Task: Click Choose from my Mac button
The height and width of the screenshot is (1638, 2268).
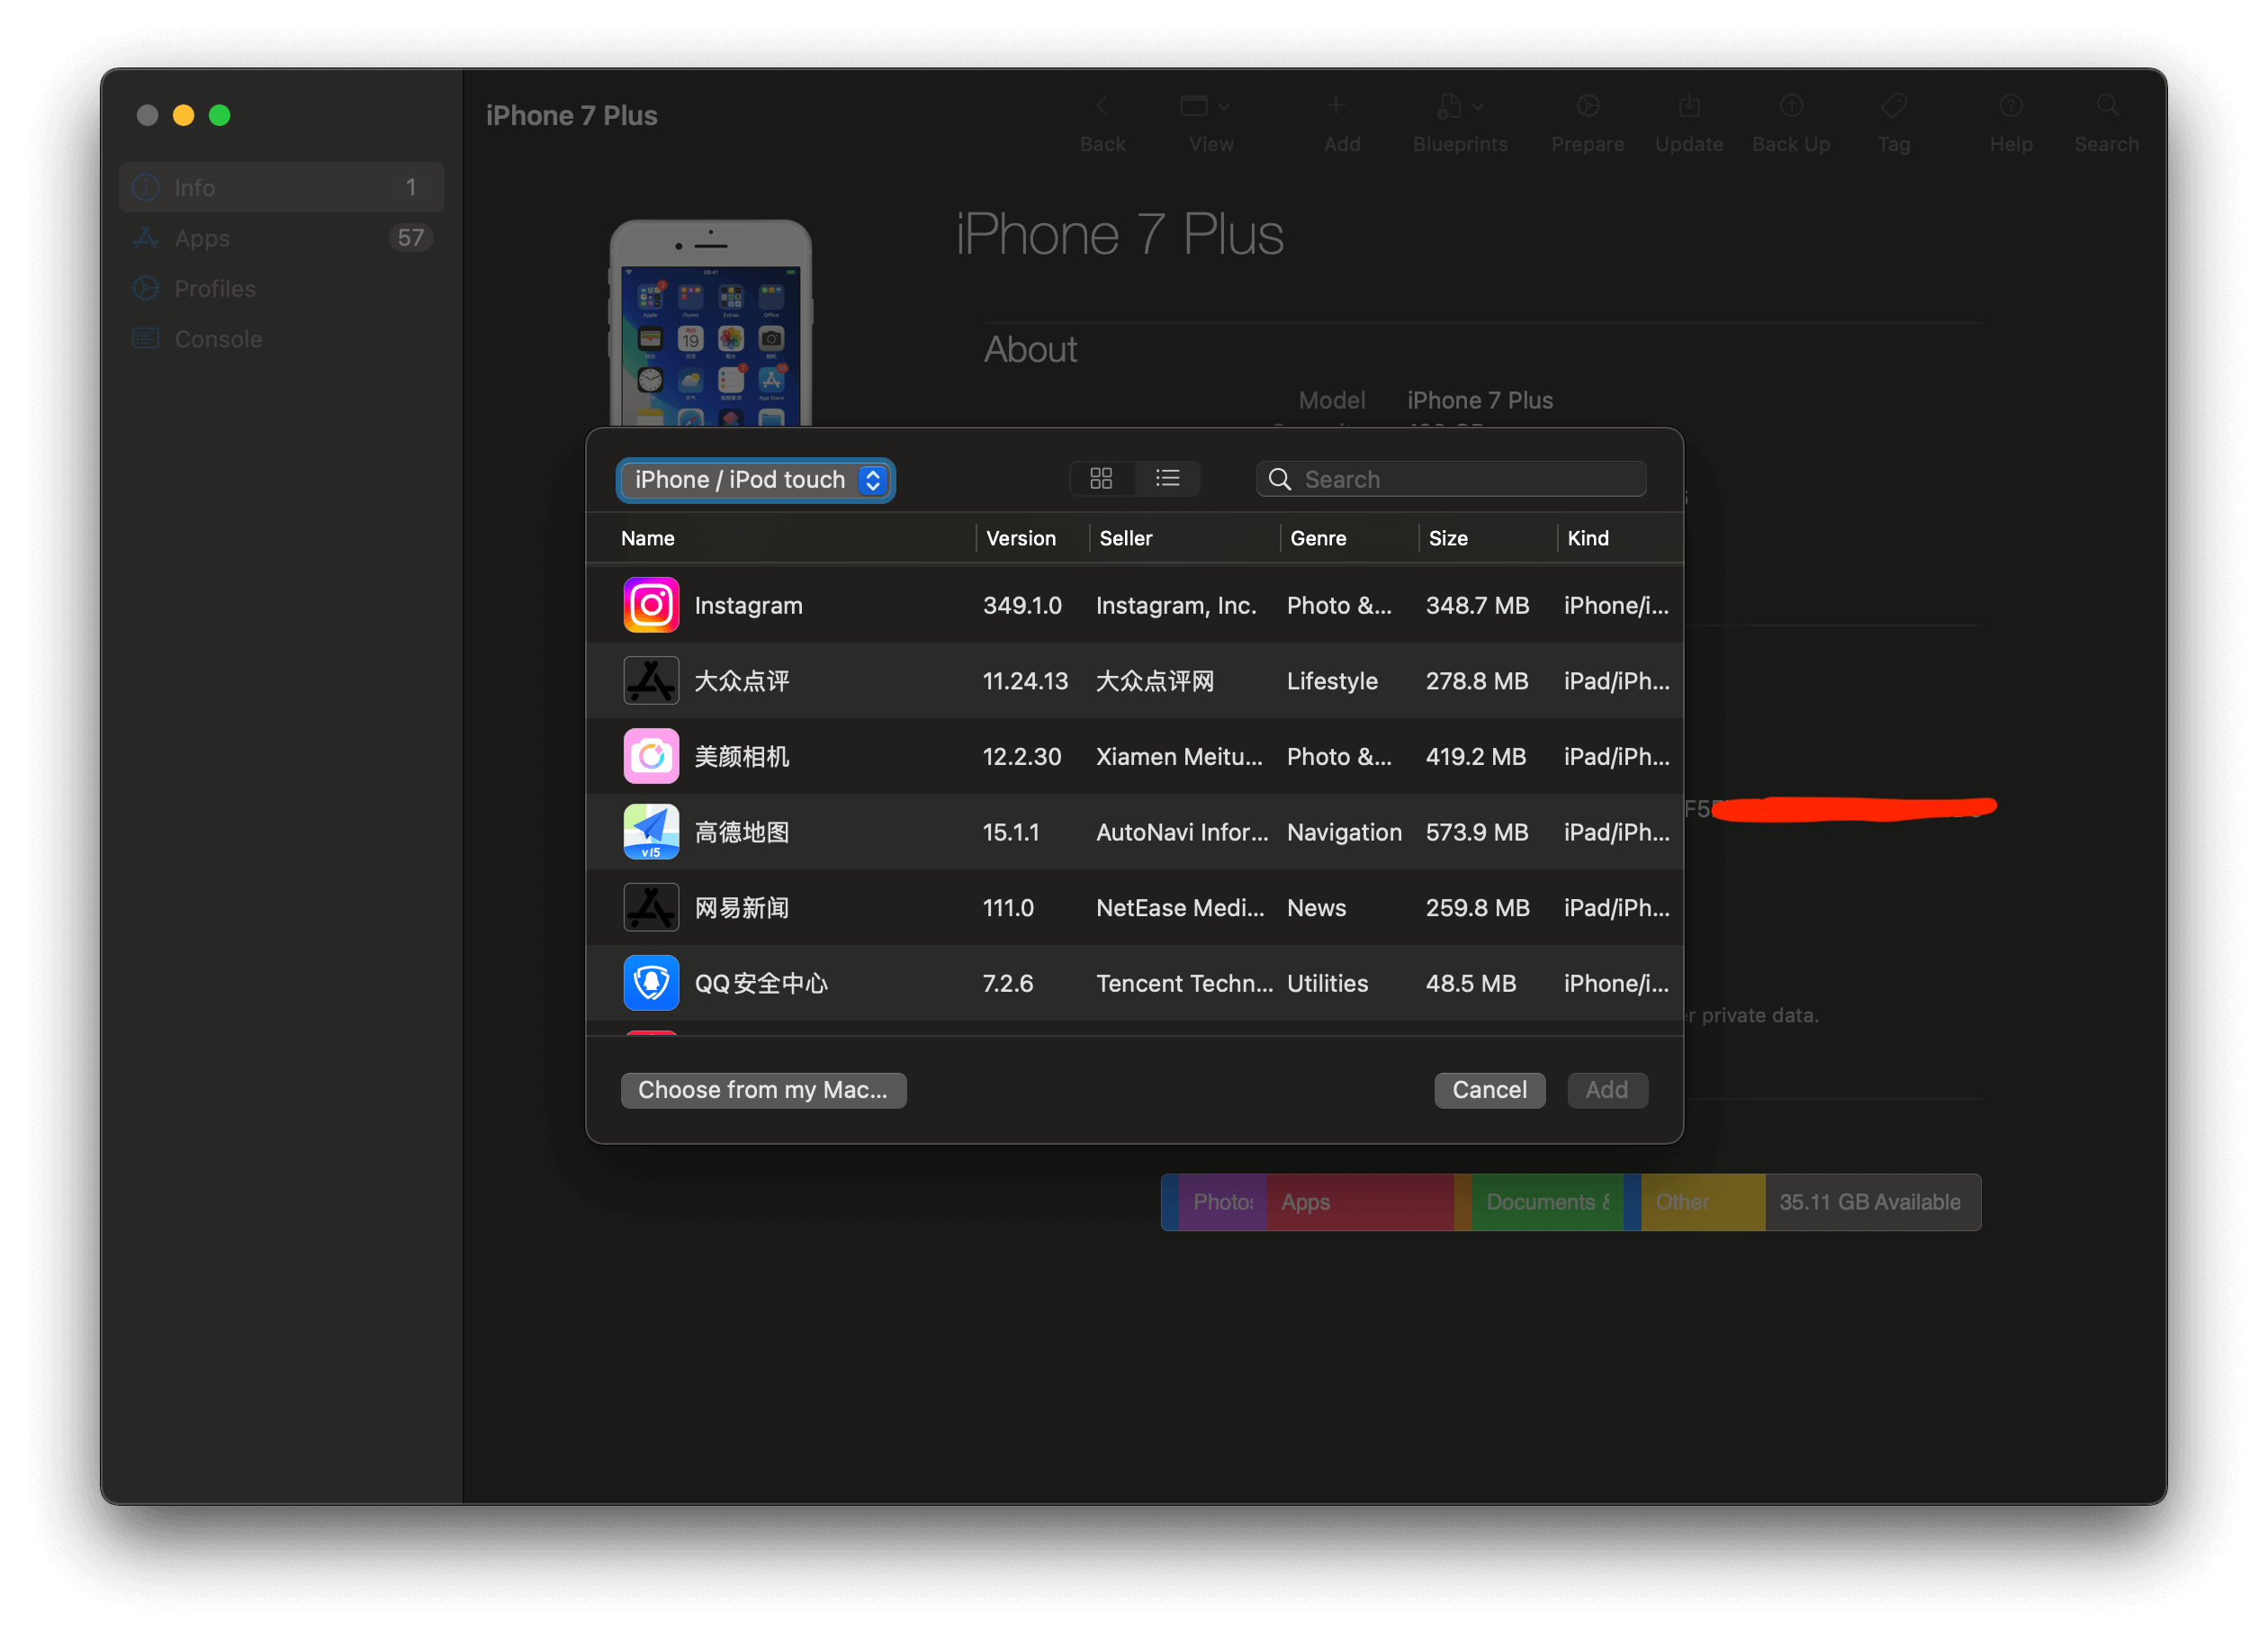Action: 763,1090
